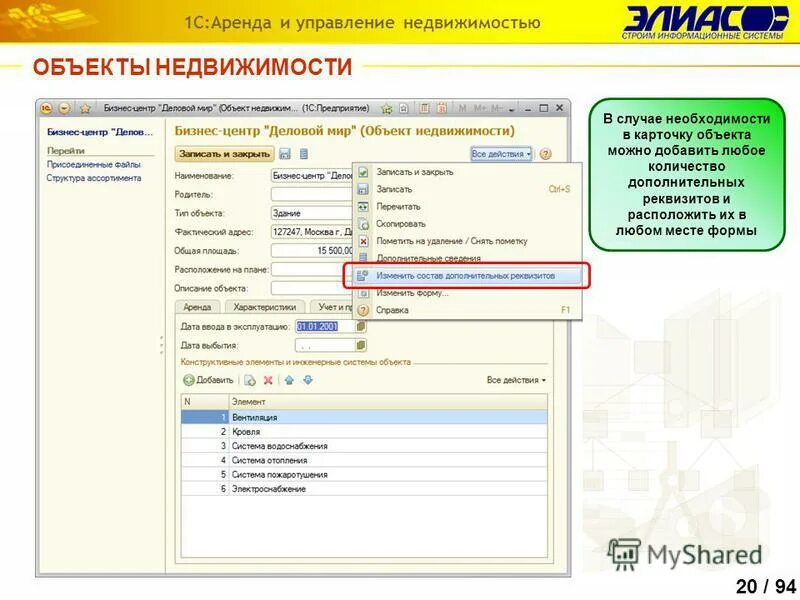Image resolution: width=800 pixels, height=600 pixels.
Task: Click the M- memory button in title bar
Action: (497, 108)
